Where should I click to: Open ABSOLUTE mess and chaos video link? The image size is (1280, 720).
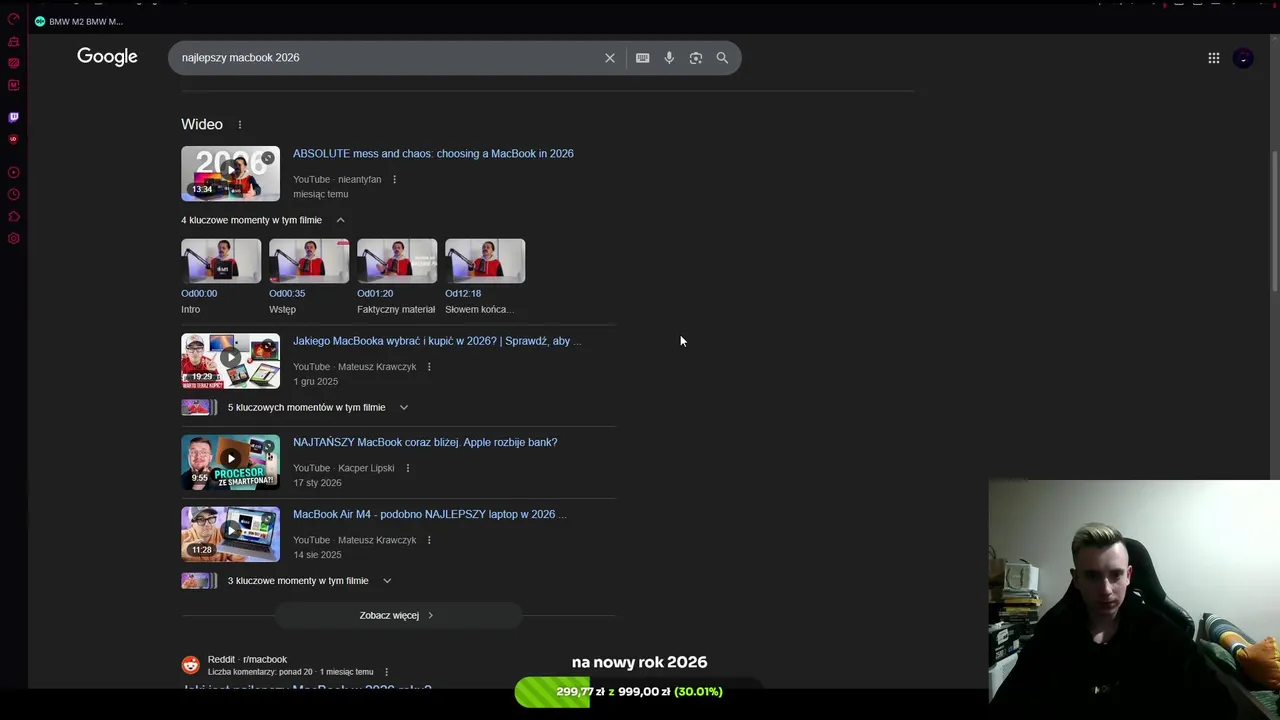click(x=433, y=154)
